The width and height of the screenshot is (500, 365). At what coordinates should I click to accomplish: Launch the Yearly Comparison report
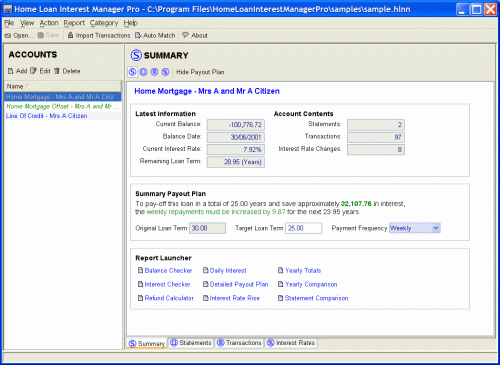(x=311, y=284)
